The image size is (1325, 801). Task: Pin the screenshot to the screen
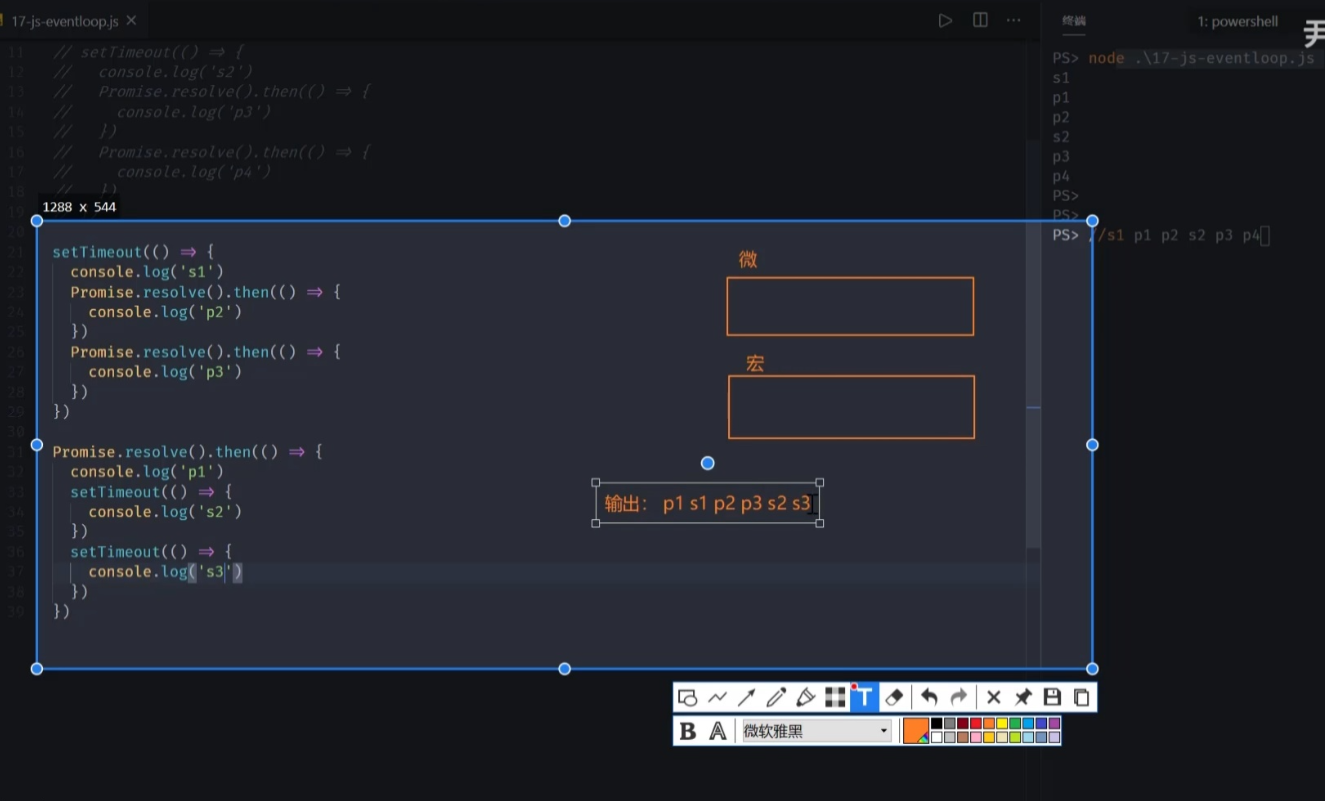1023,698
